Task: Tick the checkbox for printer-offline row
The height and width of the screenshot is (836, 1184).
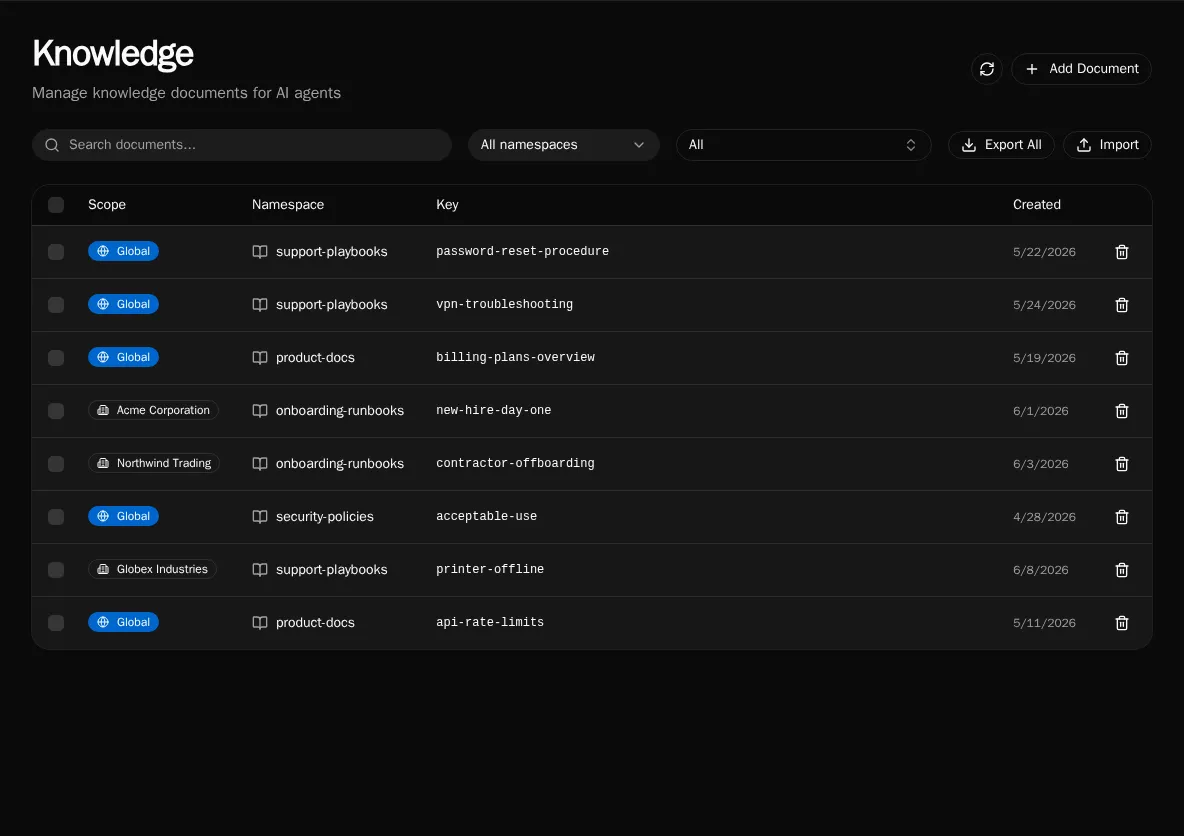Action: 56,569
